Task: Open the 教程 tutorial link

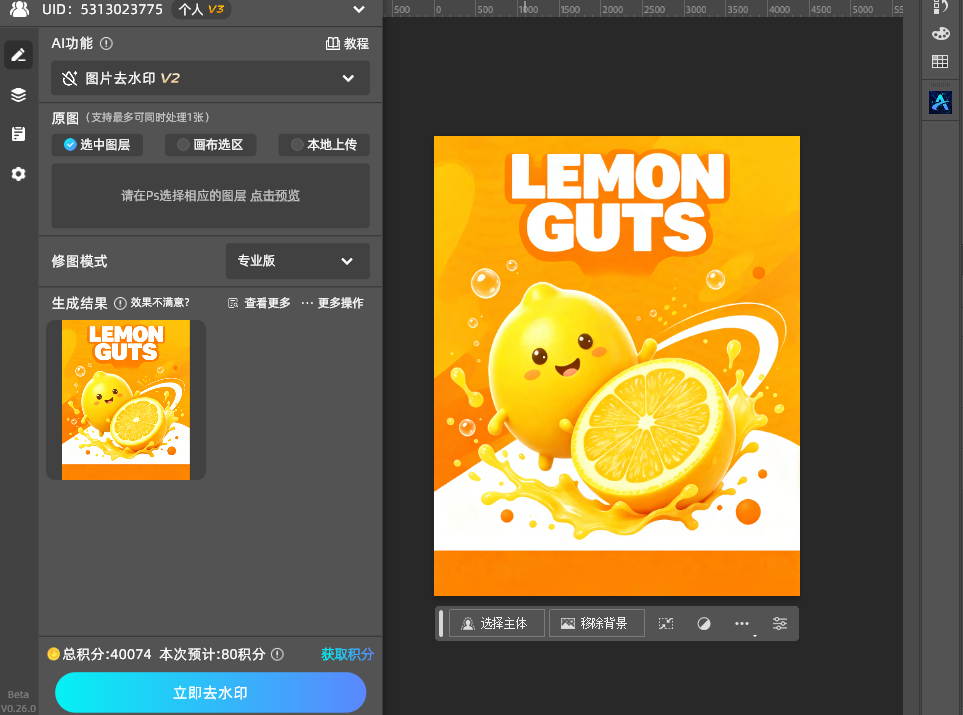Action: pos(347,44)
